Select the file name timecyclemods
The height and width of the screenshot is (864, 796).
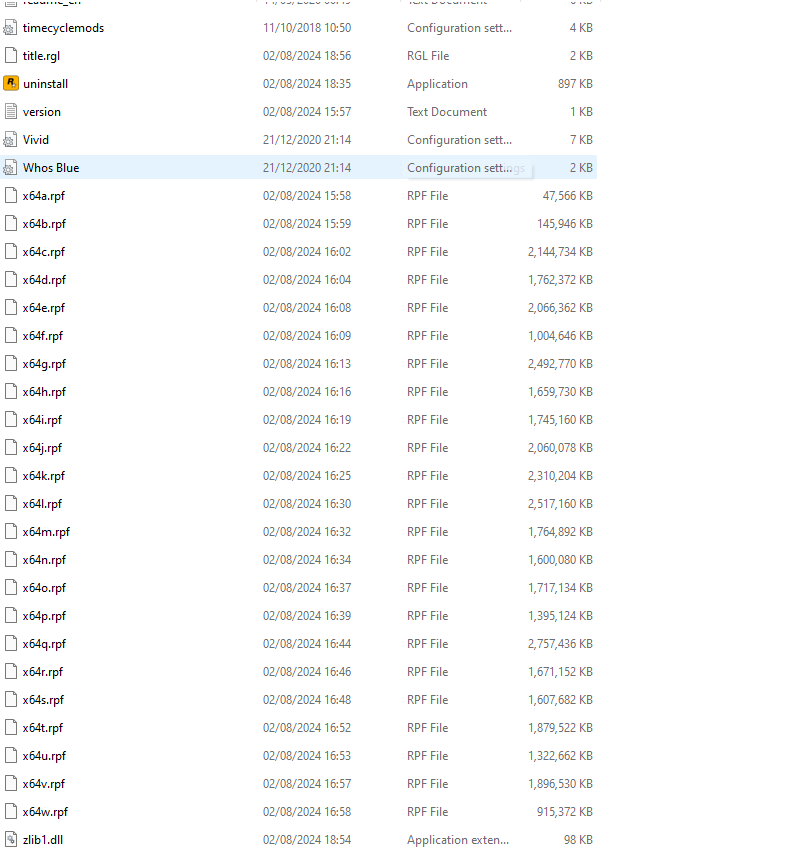click(x=63, y=28)
